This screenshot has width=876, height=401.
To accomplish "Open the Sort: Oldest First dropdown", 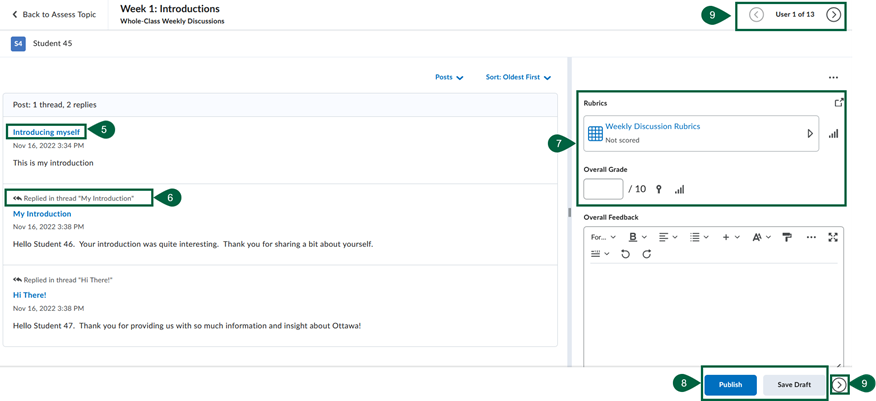I will coord(518,77).
